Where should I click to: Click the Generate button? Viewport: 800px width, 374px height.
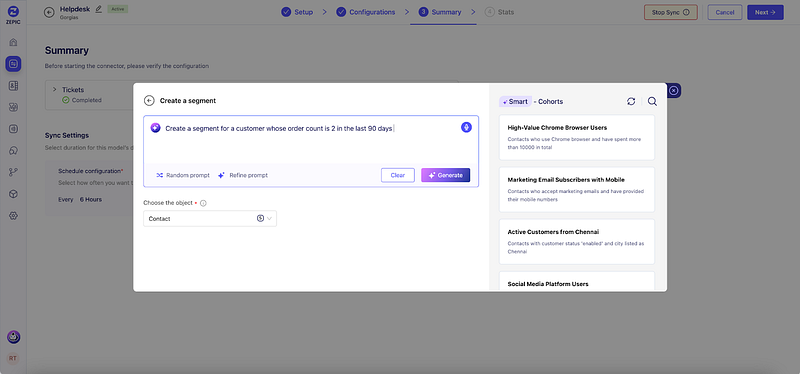click(445, 175)
